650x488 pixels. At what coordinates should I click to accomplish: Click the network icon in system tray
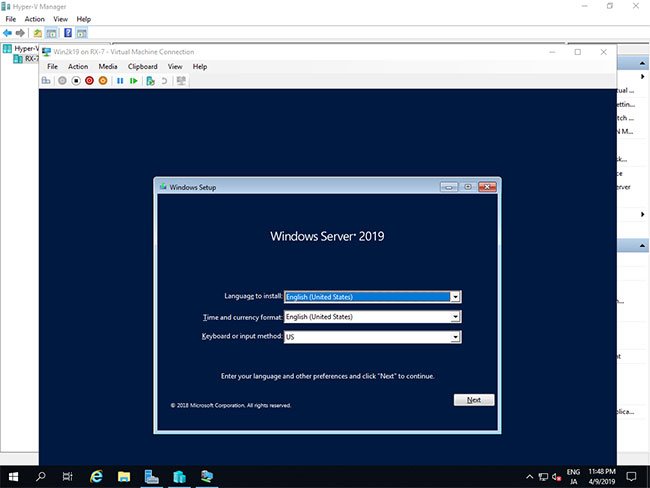click(x=543, y=477)
